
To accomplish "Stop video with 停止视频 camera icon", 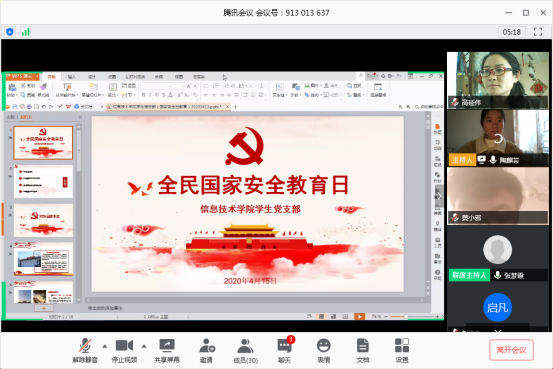I will pos(124,350).
